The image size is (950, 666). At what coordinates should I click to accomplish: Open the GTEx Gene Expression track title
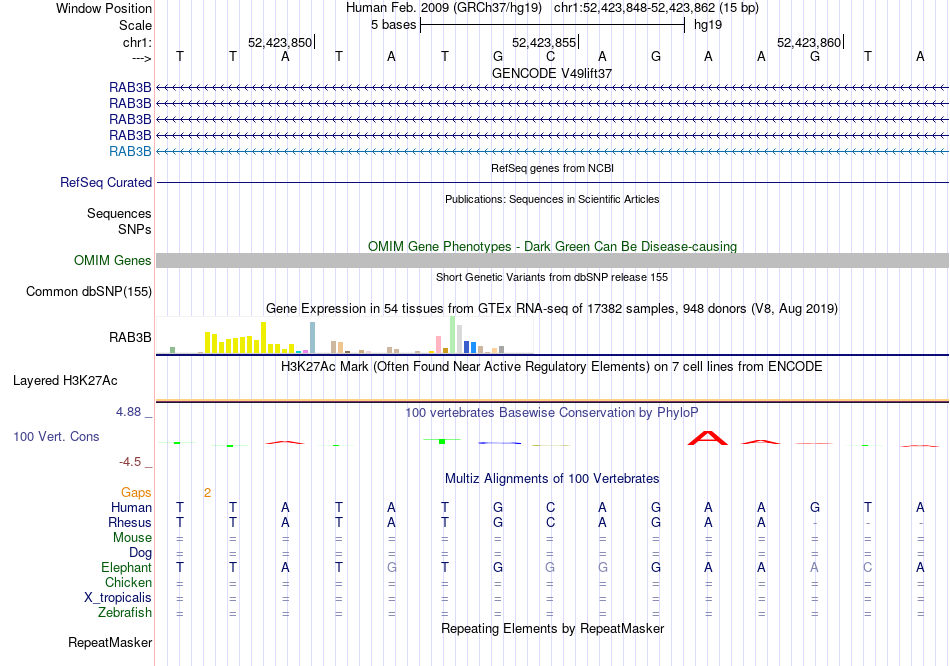[552, 308]
